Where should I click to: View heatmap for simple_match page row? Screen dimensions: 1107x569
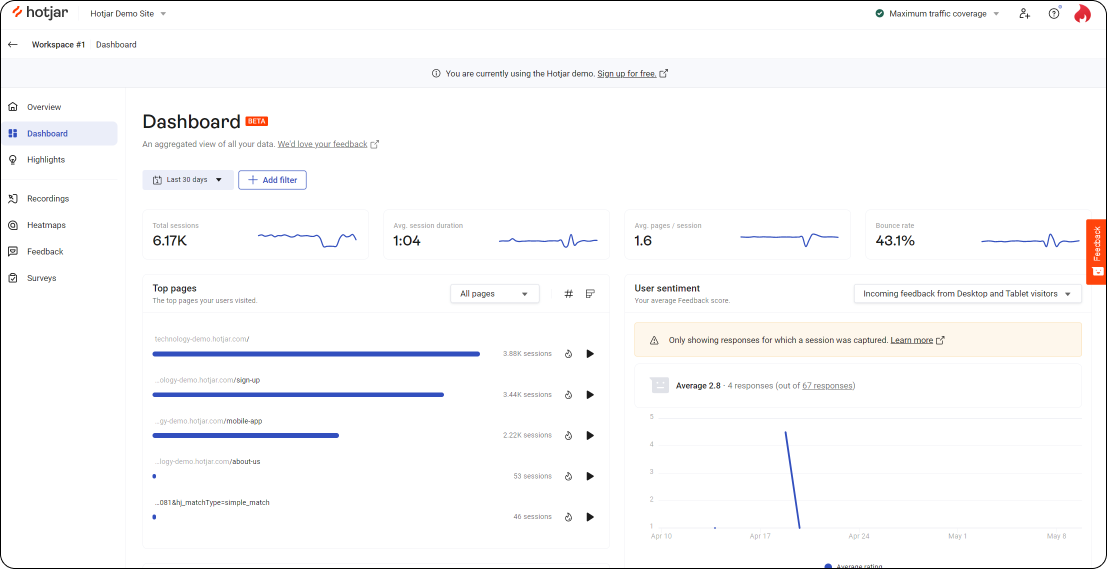point(568,517)
